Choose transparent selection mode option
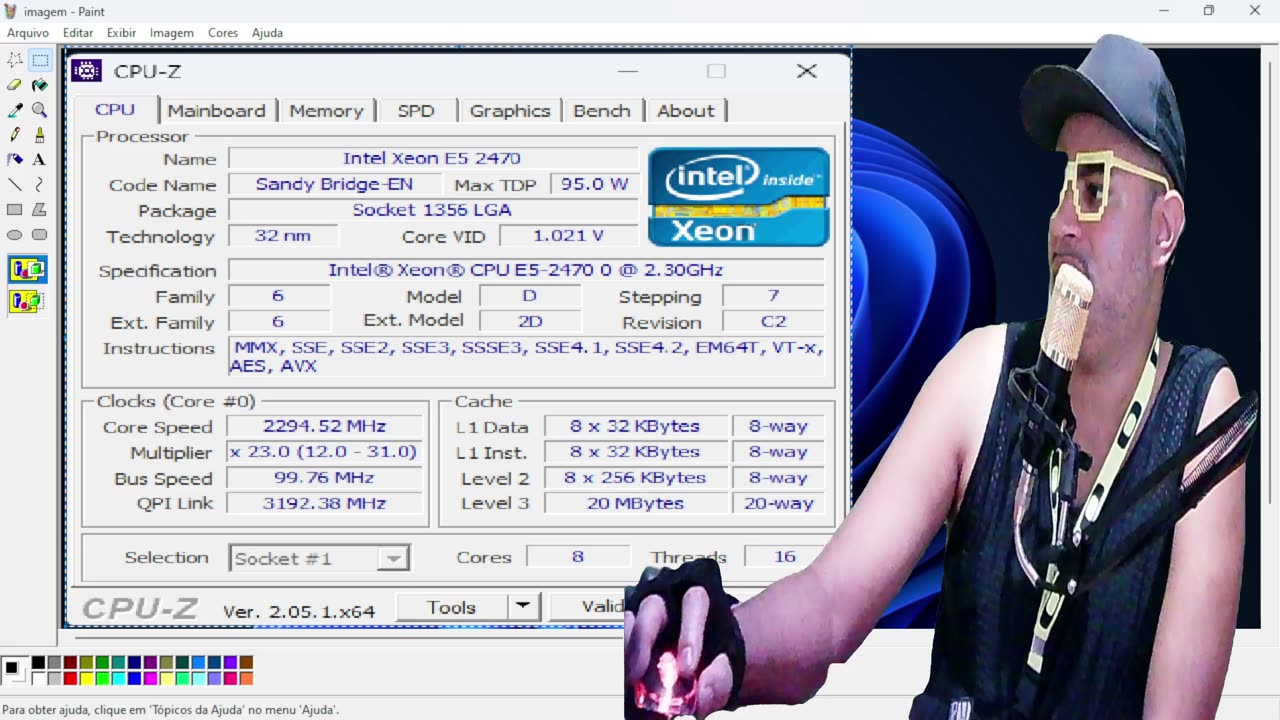Viewport: 1280px width, 720px height. pyautogui.click(x=27, y=301)
